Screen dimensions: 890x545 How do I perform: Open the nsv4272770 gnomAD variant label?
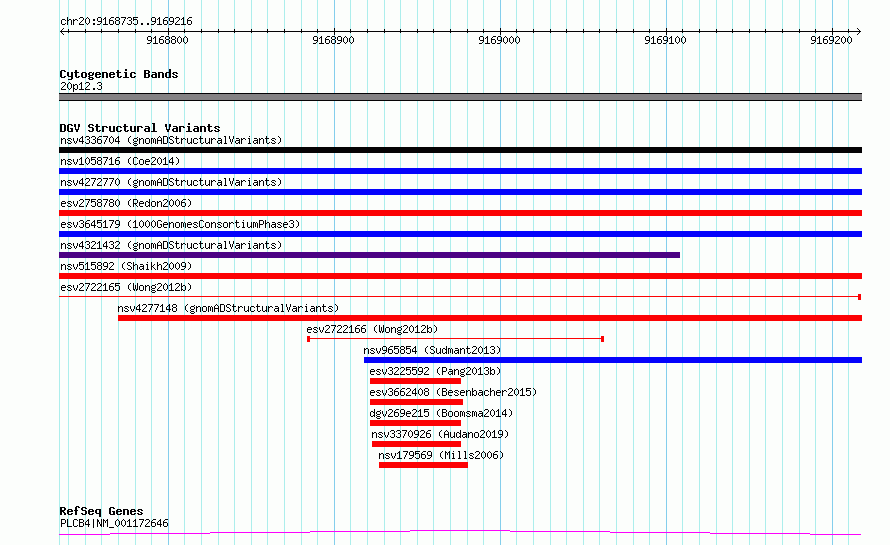[171, 182]
